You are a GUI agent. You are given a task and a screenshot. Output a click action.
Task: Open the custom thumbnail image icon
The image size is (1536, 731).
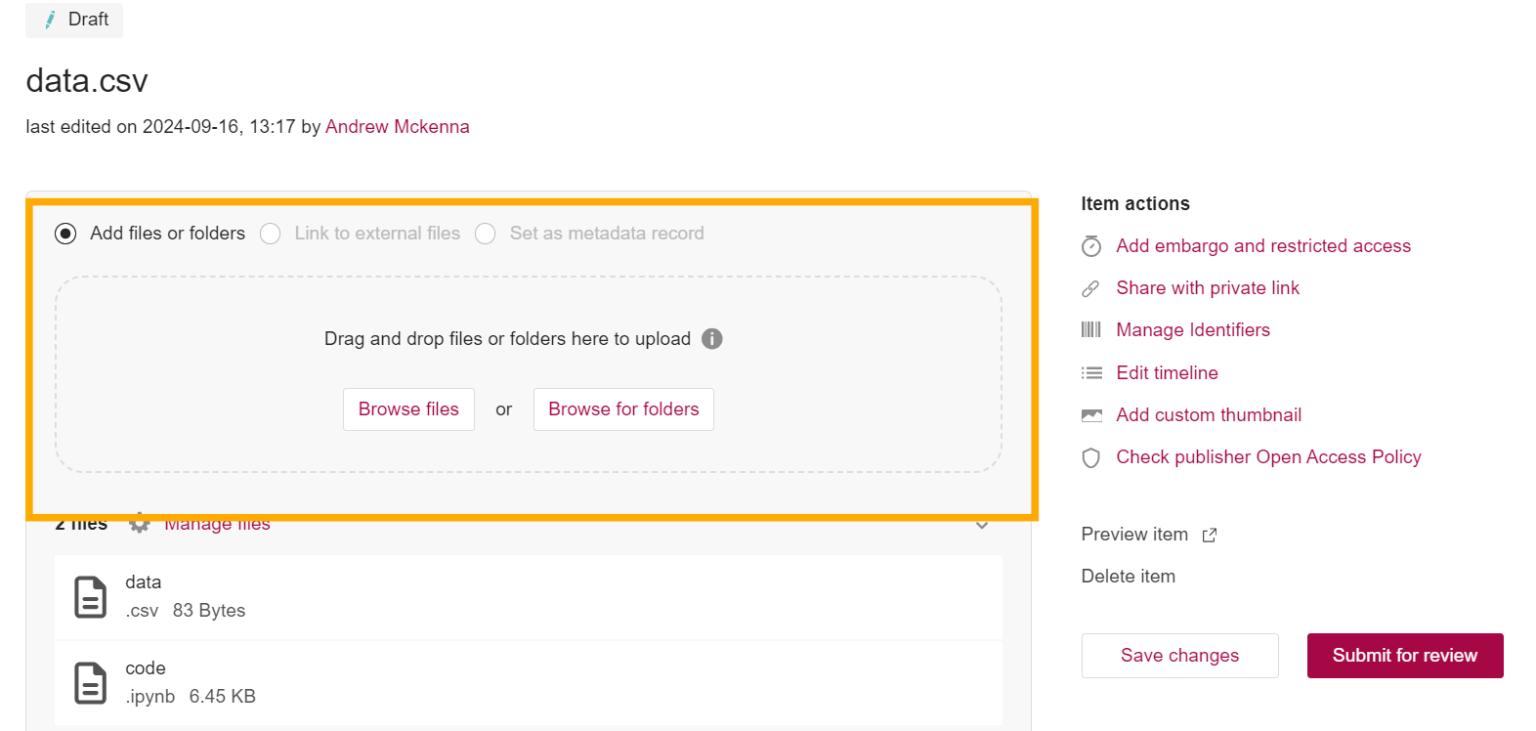tap(1091, 414)
